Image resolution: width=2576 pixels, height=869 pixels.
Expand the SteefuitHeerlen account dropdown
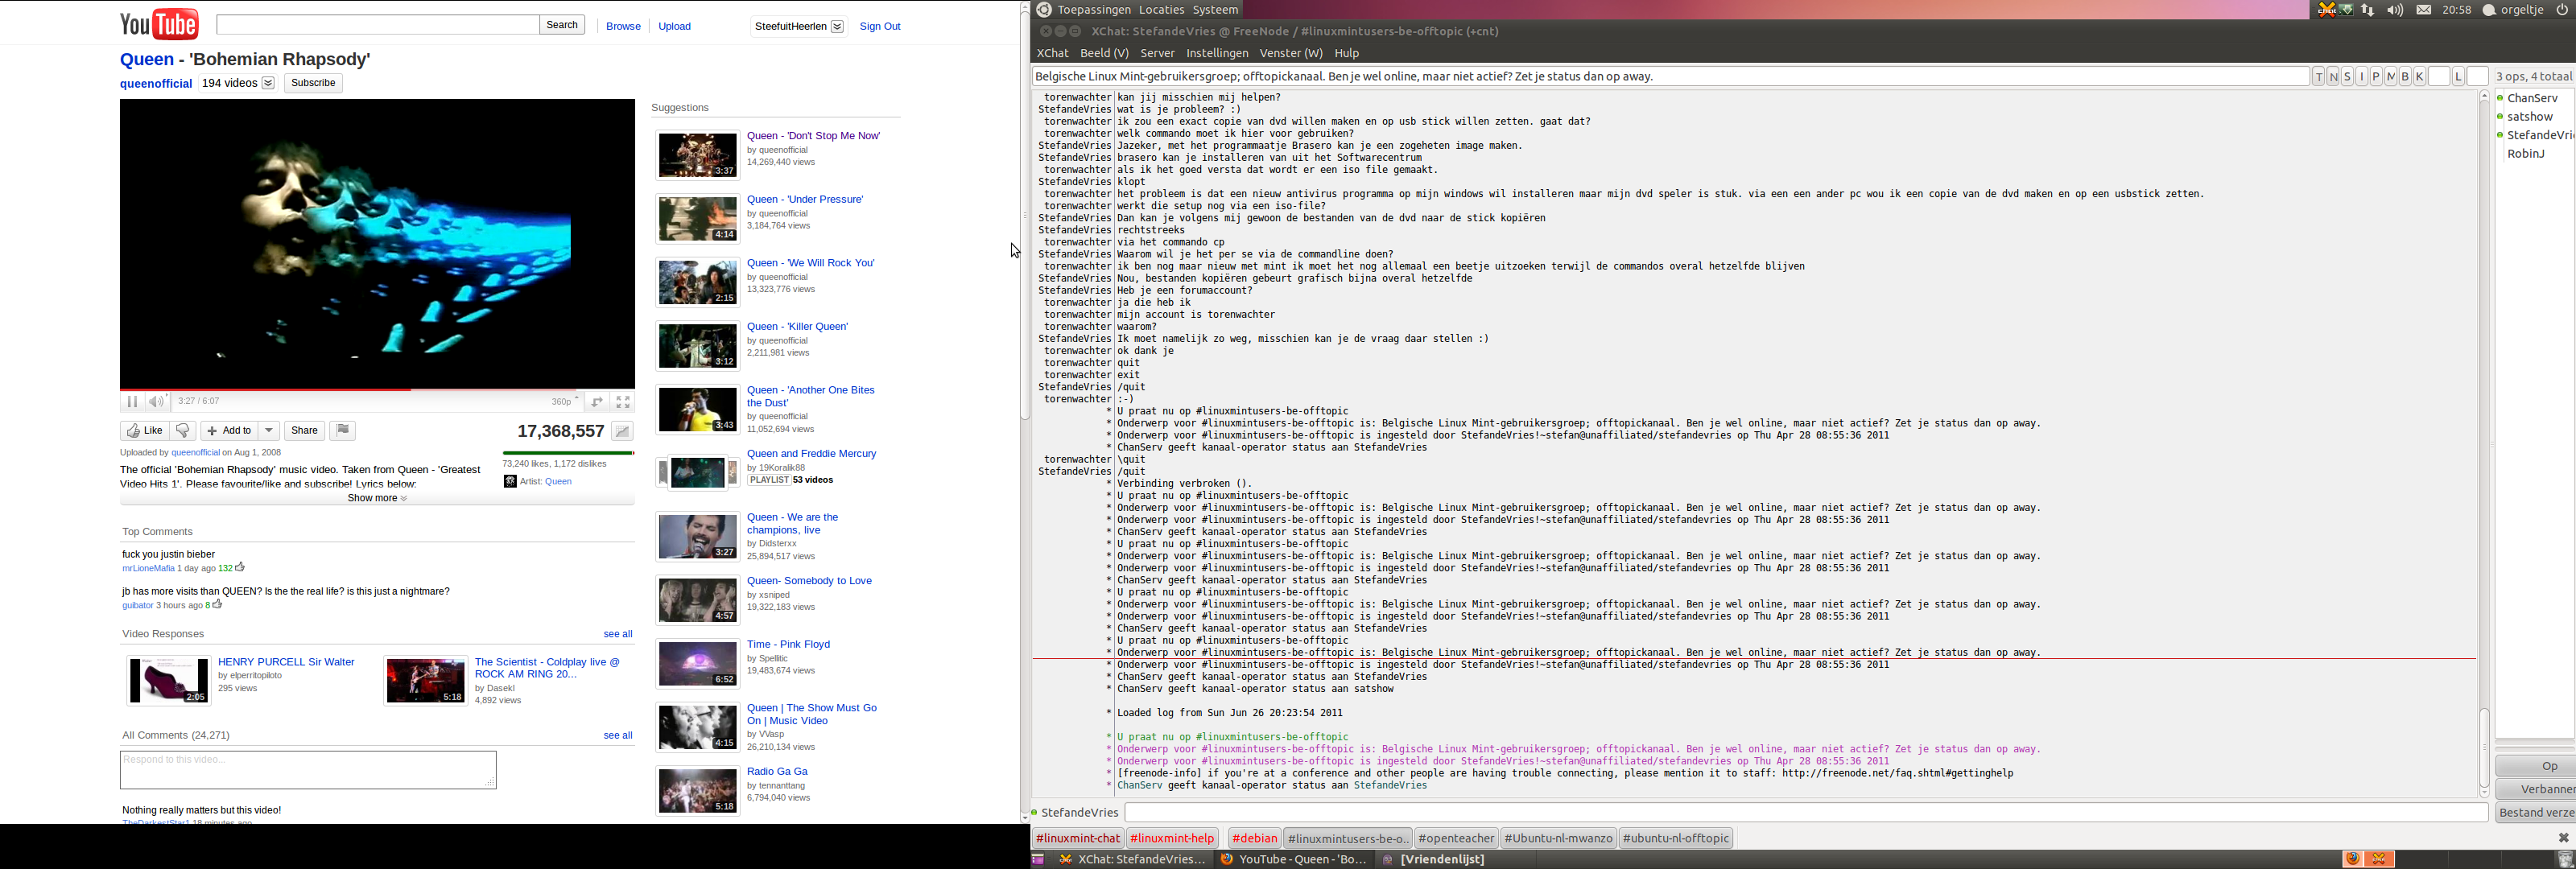(837, 27)
